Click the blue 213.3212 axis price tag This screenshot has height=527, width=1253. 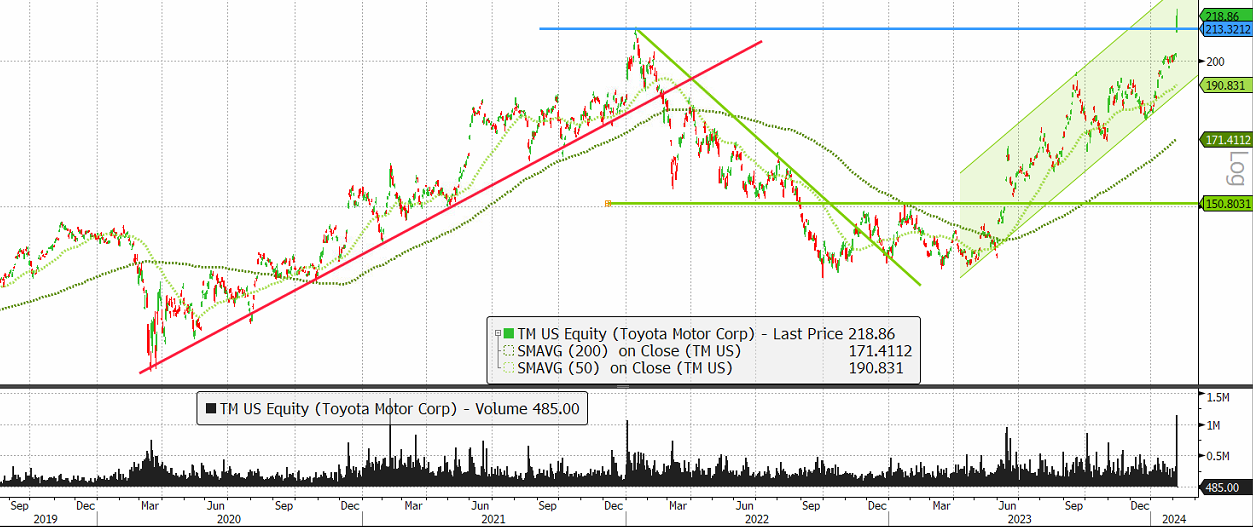pos(1226,29)
